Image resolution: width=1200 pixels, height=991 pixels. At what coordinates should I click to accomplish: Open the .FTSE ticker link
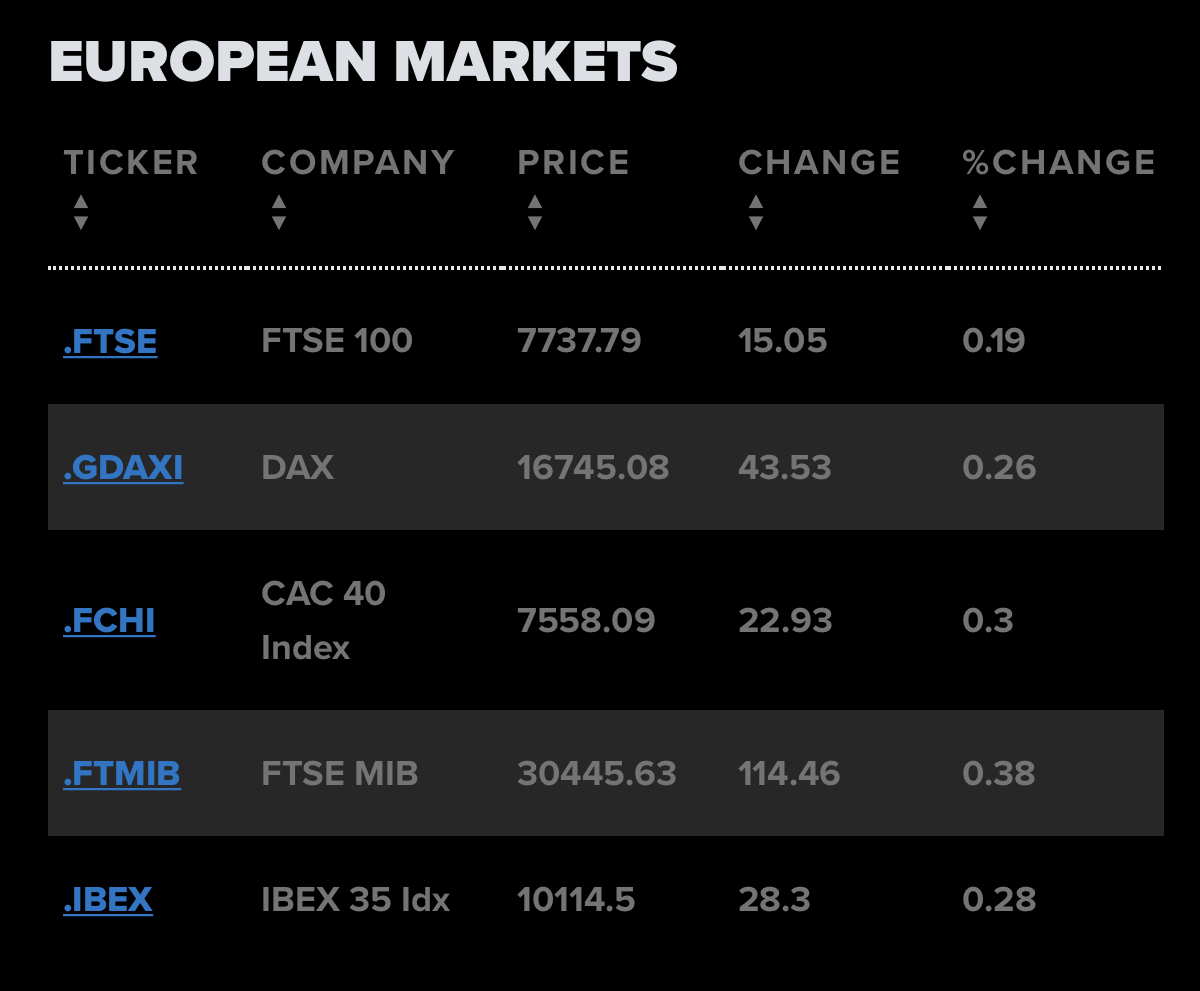point(110,342)
